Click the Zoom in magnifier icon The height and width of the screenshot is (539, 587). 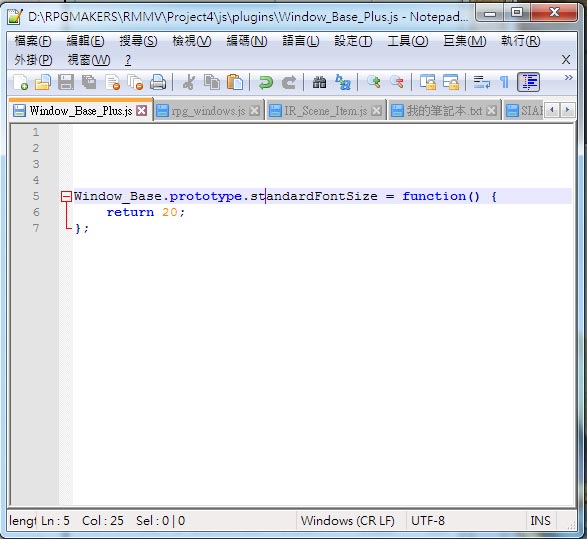[374, 82]
